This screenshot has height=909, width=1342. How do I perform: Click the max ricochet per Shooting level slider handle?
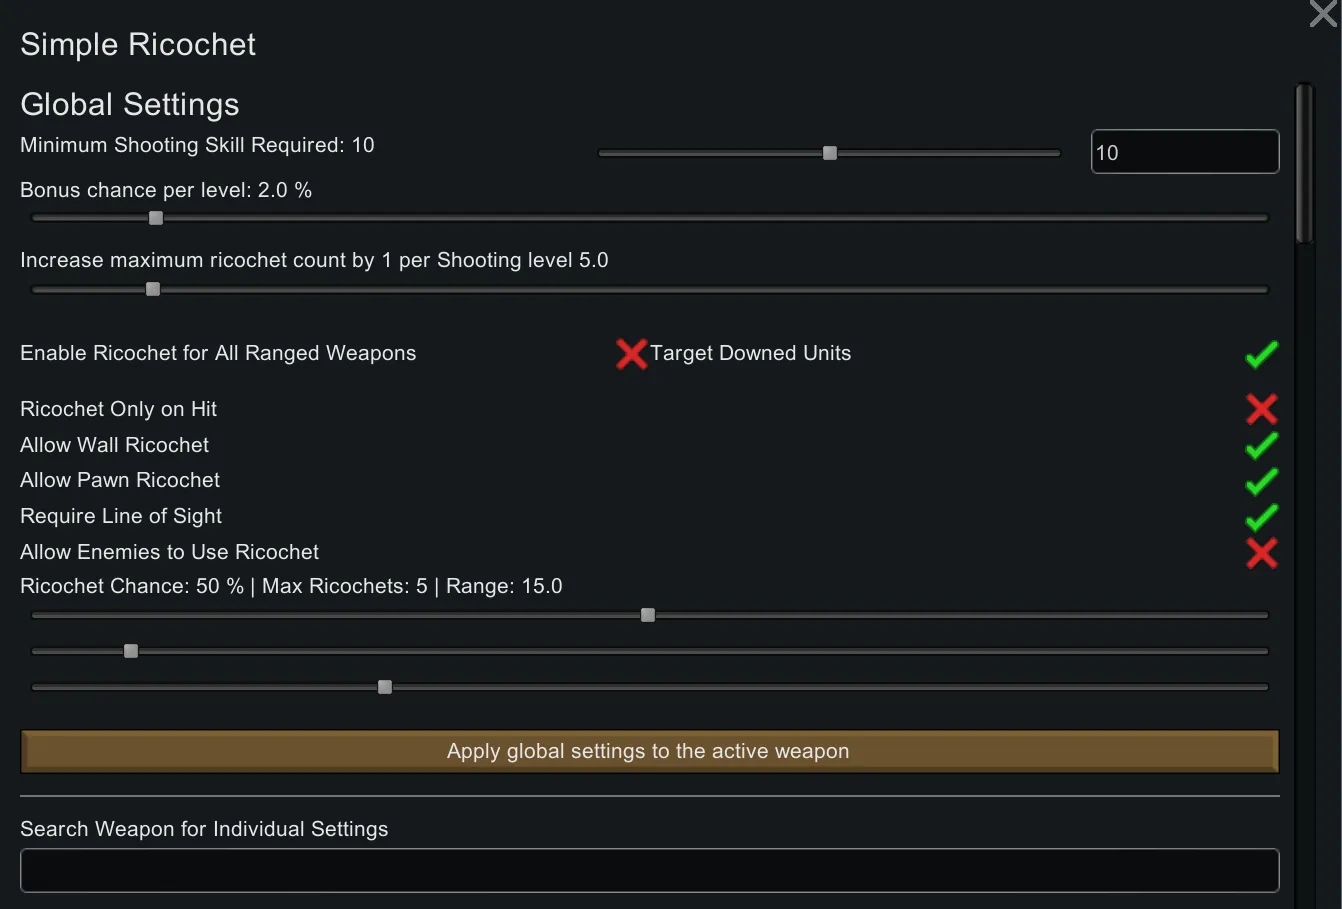point(153,290)
